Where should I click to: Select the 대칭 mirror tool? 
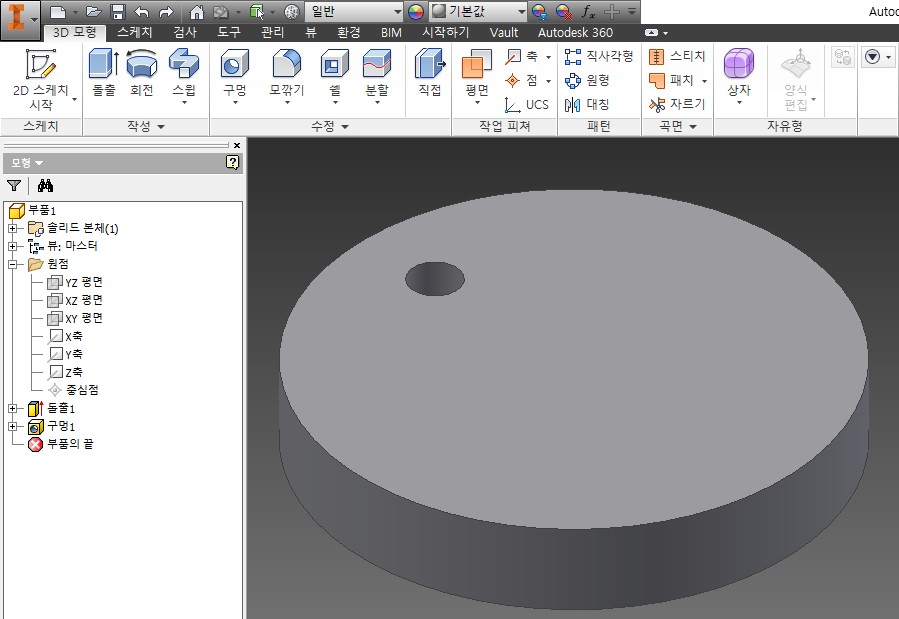coord(587,105)
